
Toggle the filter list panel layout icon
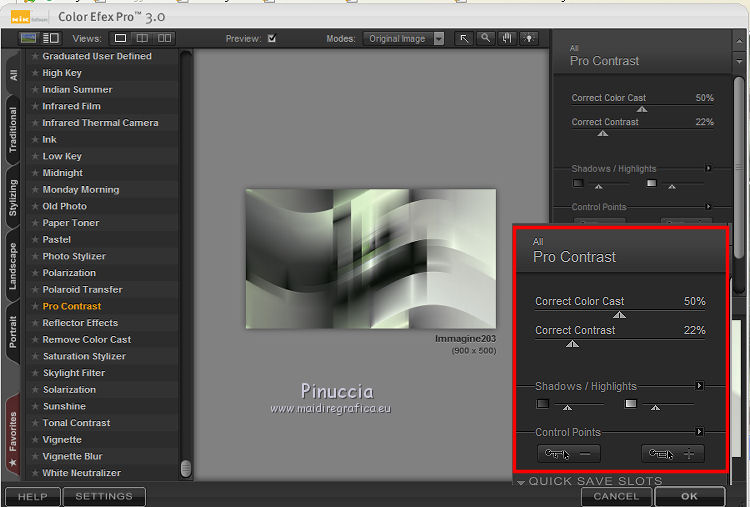[x=51, y=38]
